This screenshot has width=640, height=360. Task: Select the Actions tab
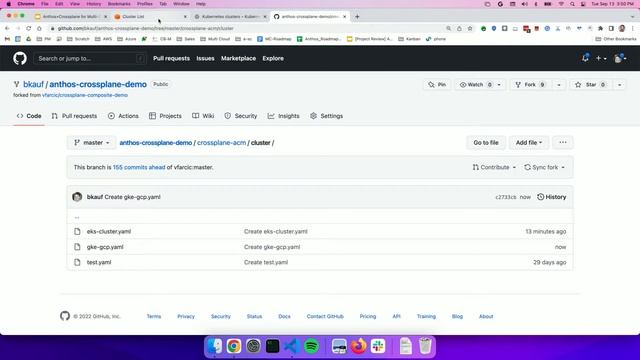click(123, 116)
